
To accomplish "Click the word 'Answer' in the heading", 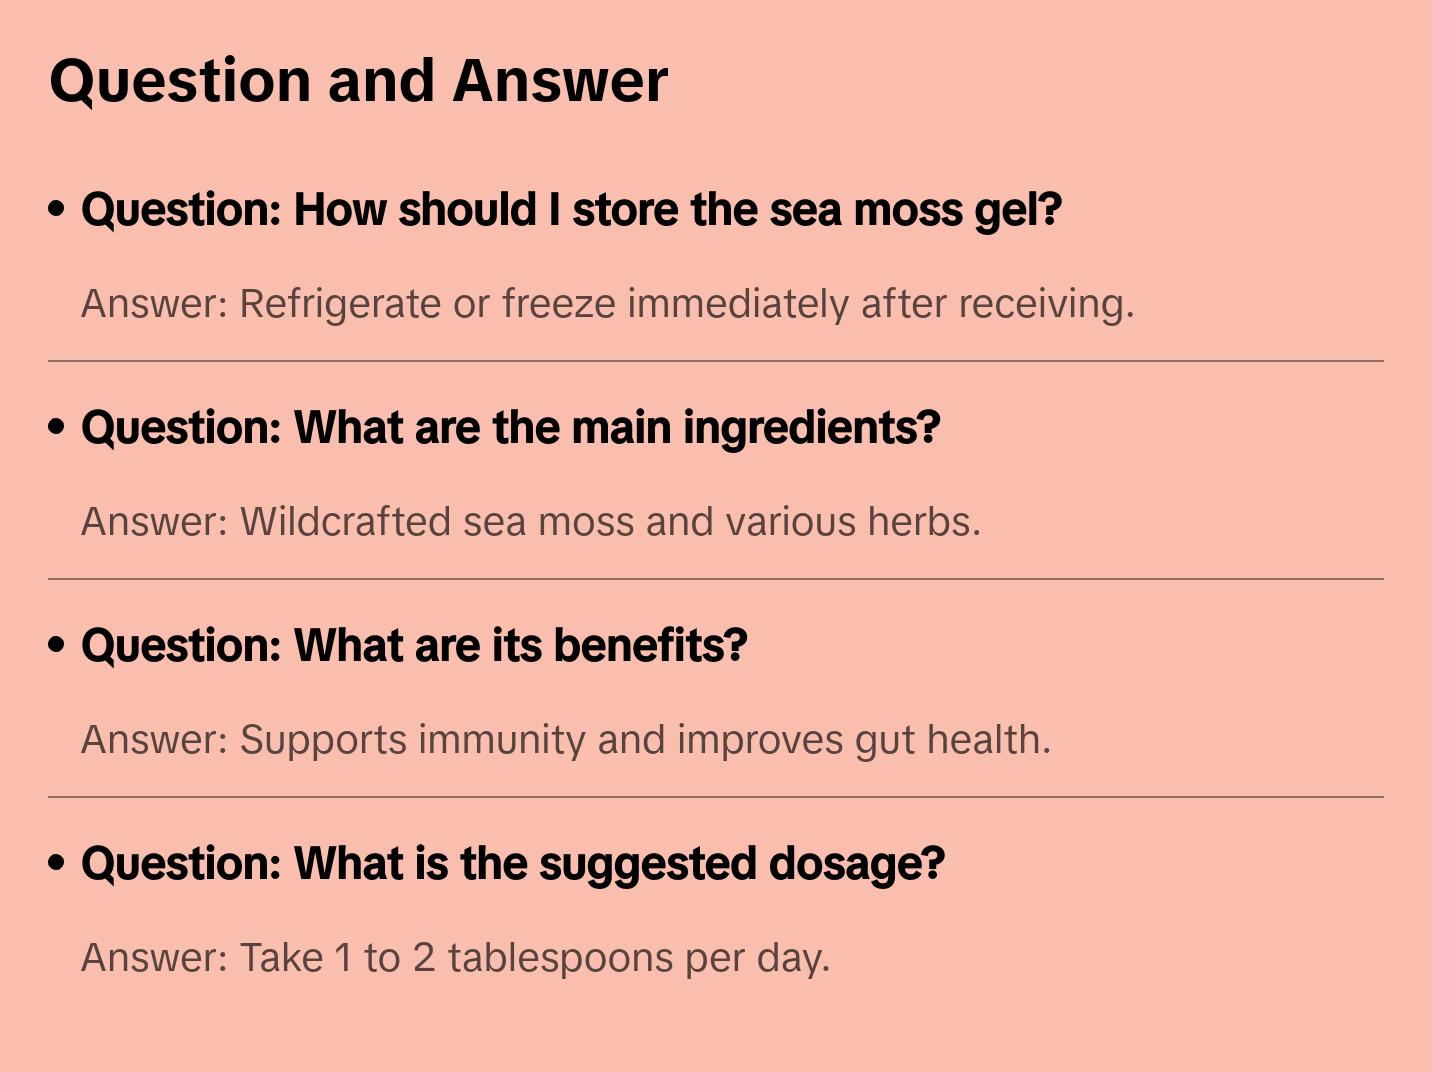I will click(x=560, y=80).
